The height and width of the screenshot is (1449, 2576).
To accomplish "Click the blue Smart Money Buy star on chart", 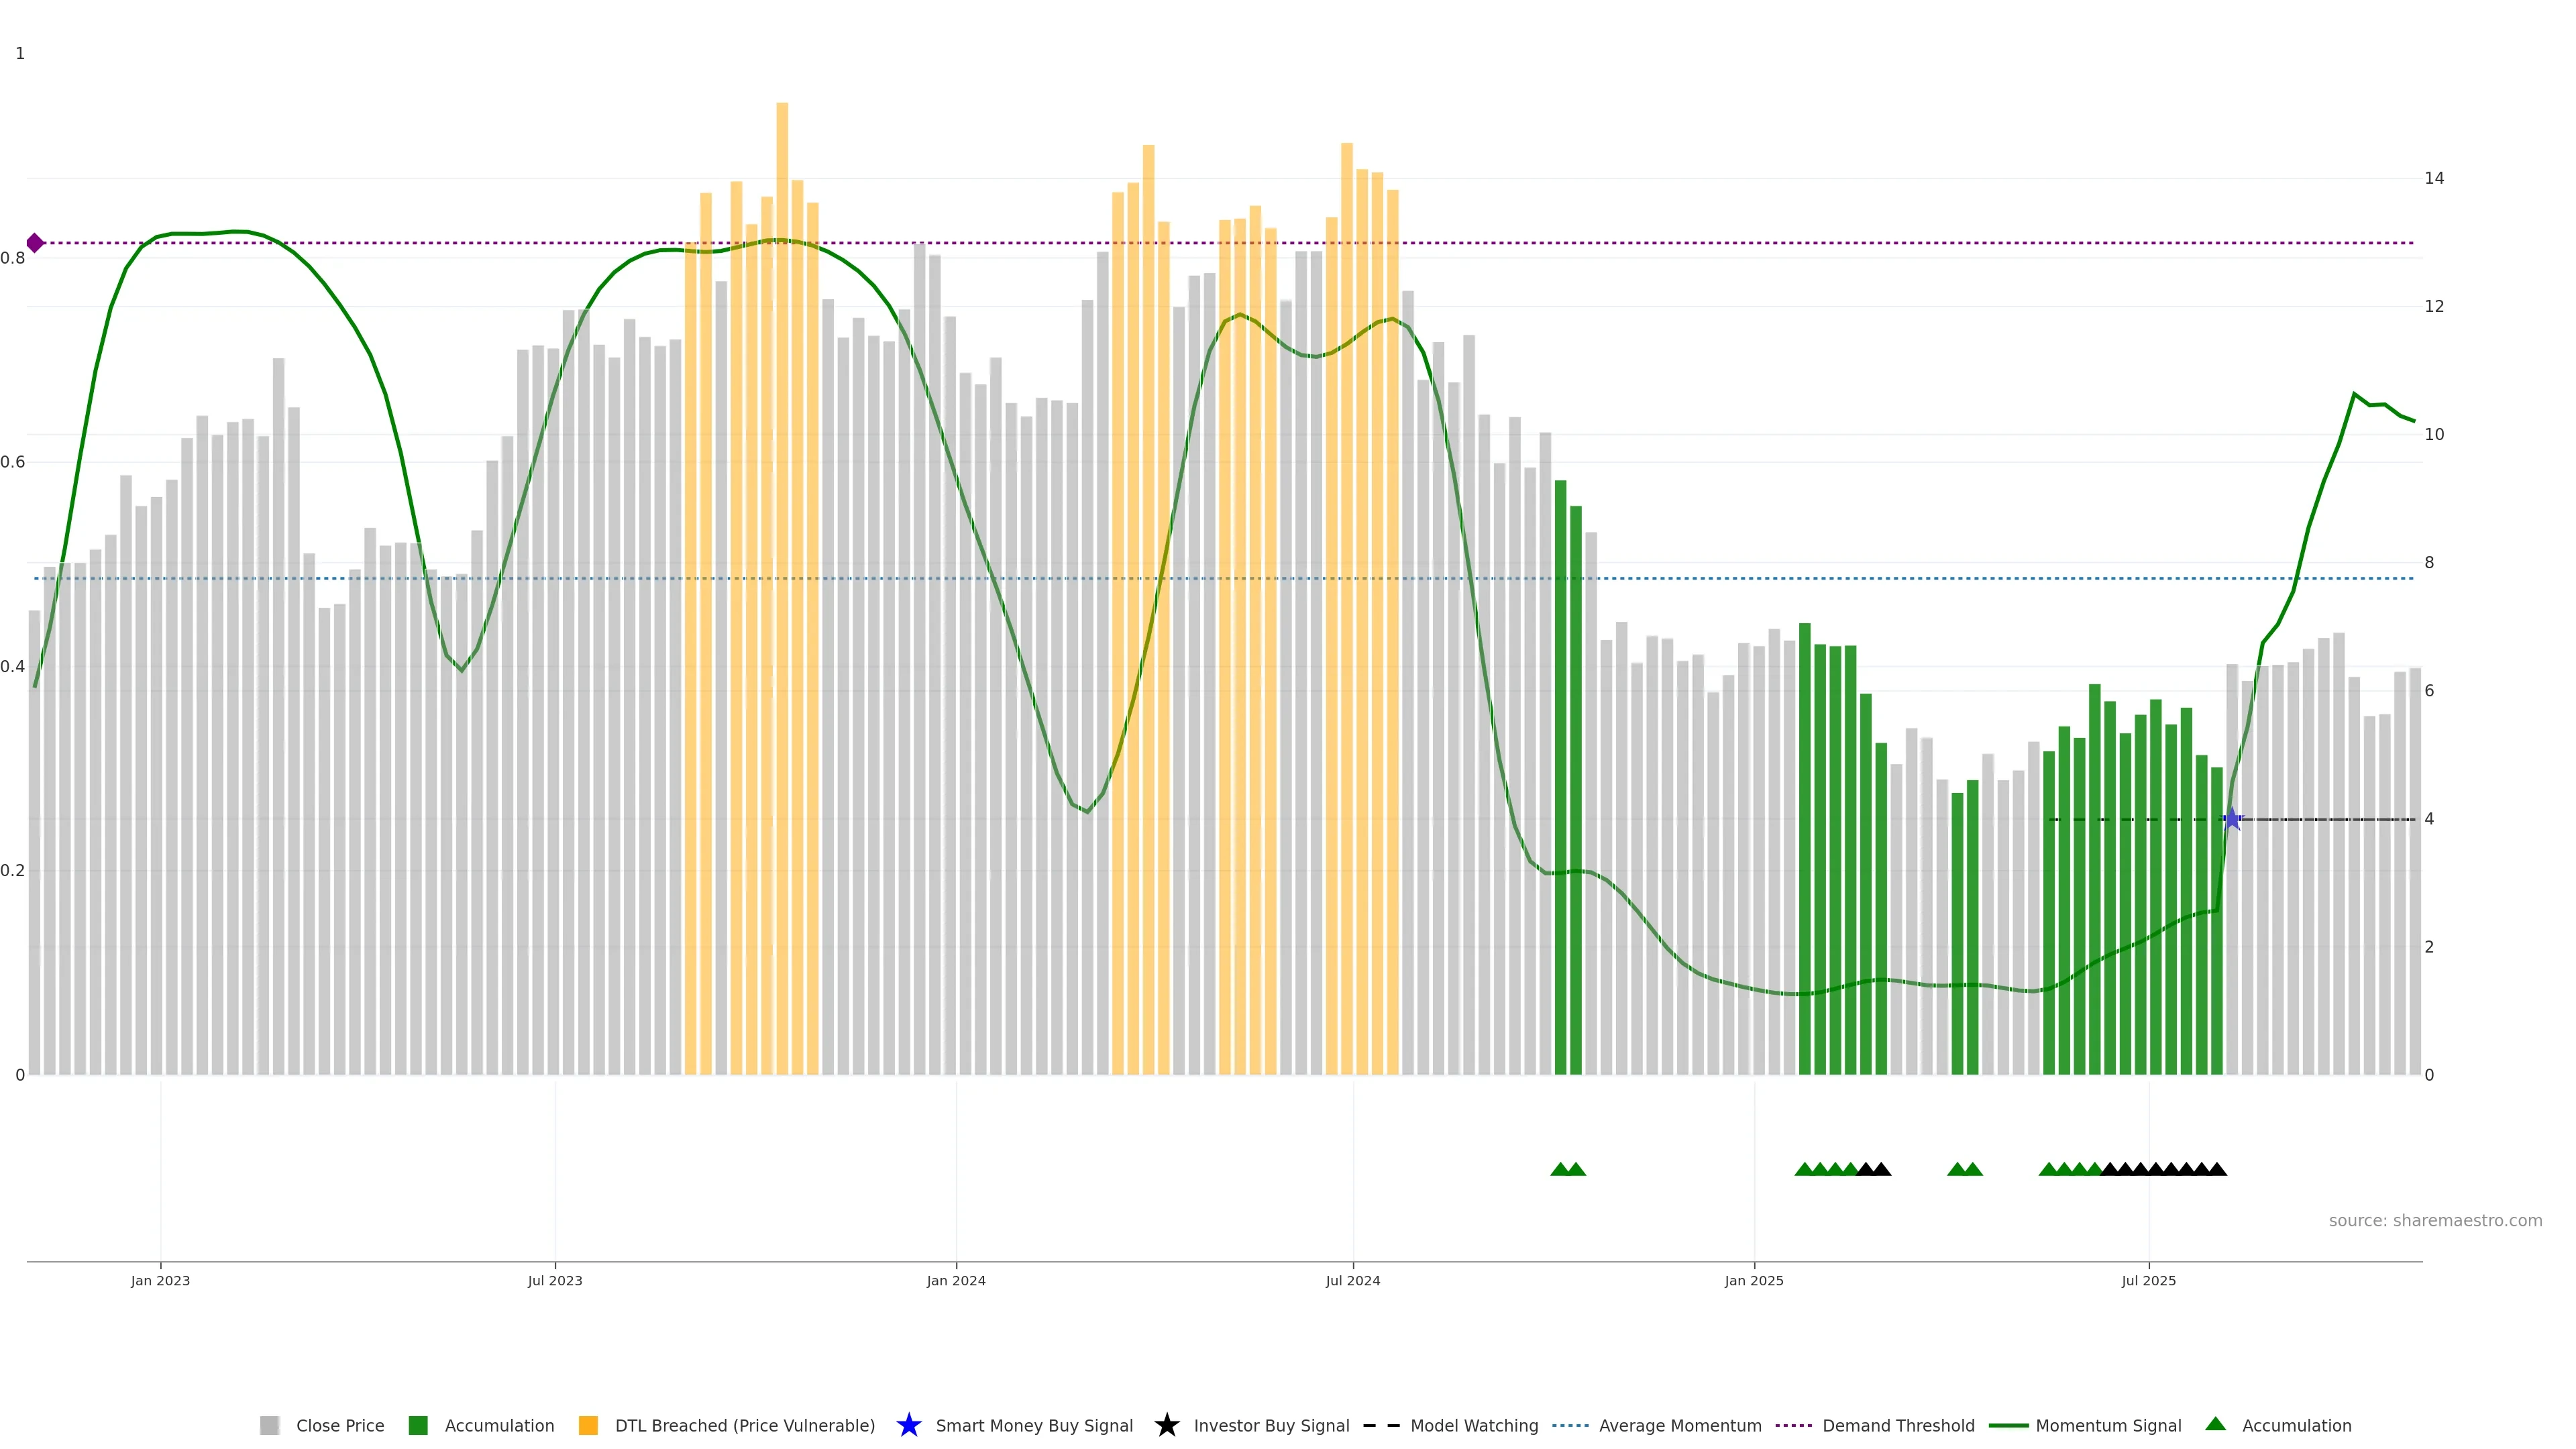I will point(2232,819).
